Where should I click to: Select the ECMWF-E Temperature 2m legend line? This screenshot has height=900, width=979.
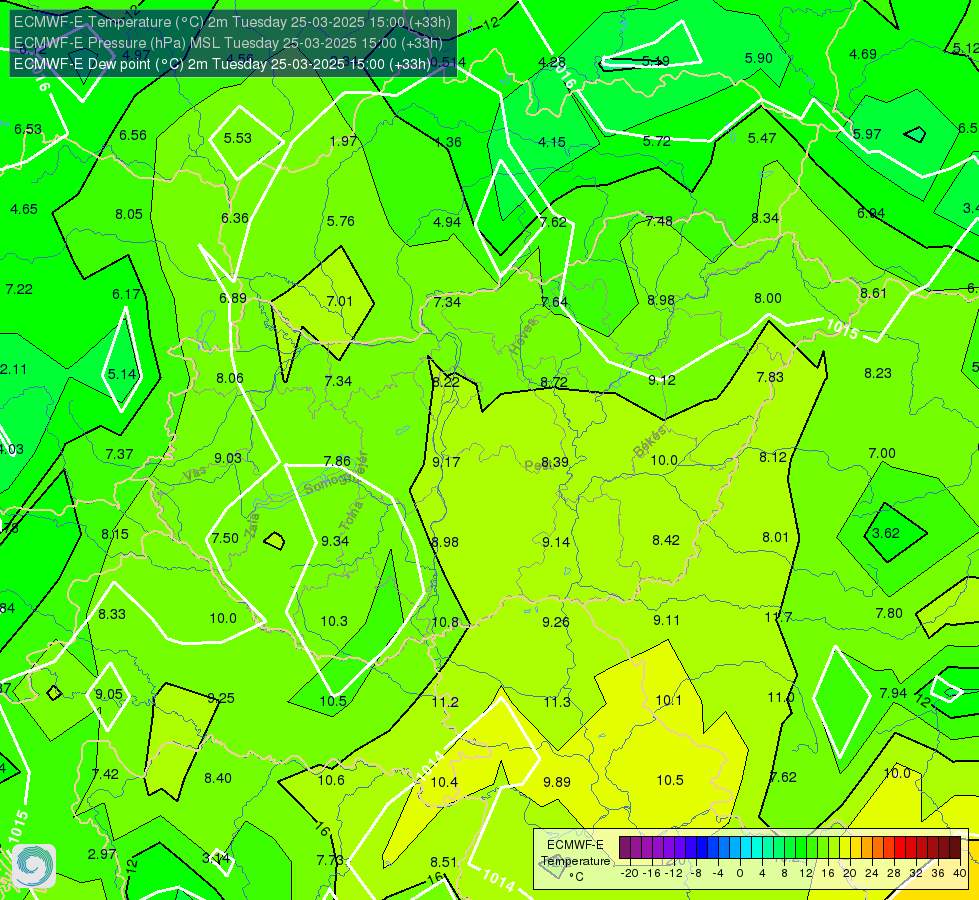(232, 22)
